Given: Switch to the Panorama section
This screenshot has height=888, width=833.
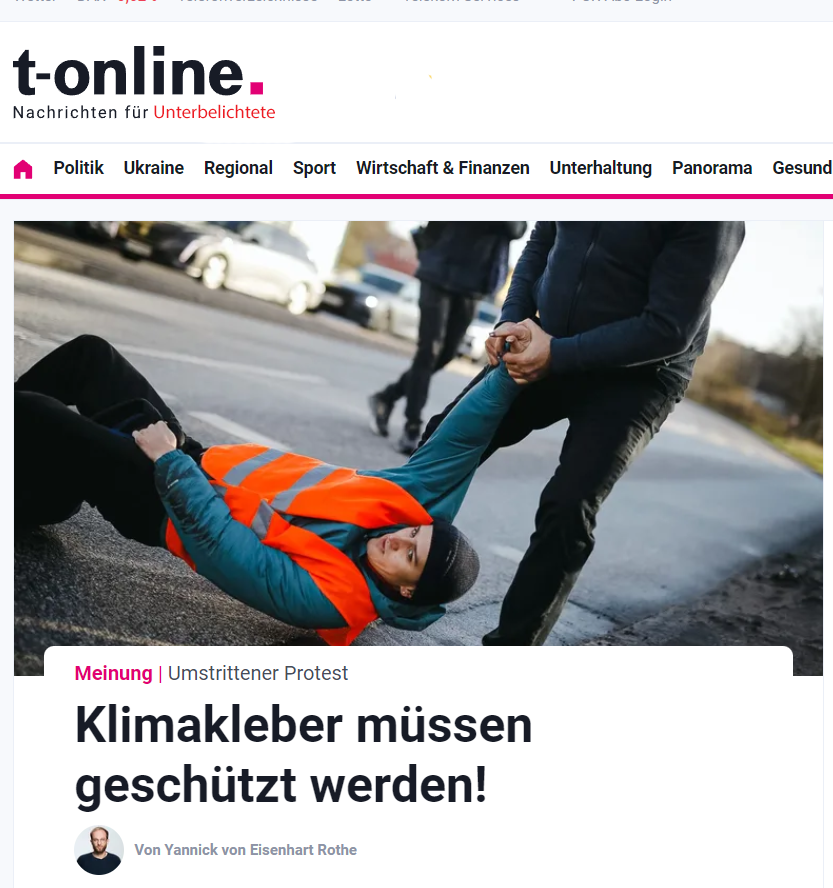Looking at the screenshot, I should pos(712,168).
